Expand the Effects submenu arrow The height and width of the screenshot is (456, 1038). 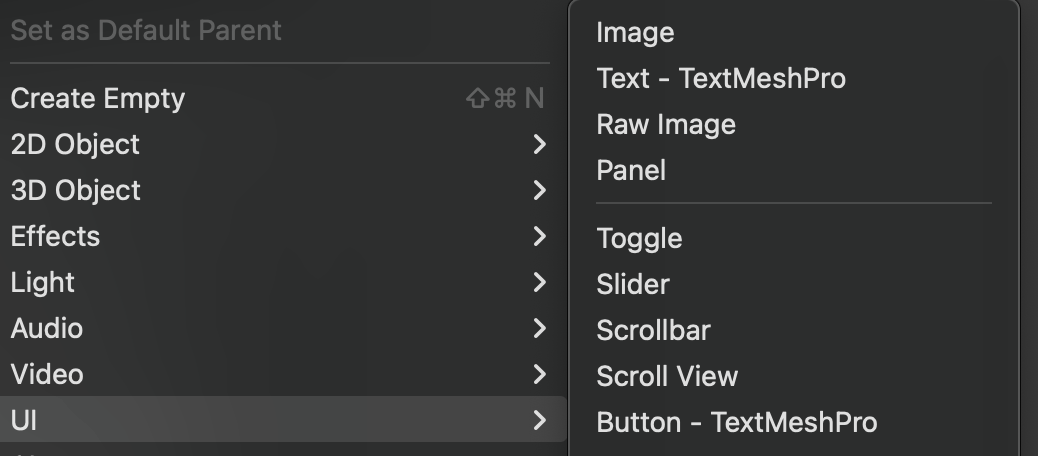tap(540, 237)
